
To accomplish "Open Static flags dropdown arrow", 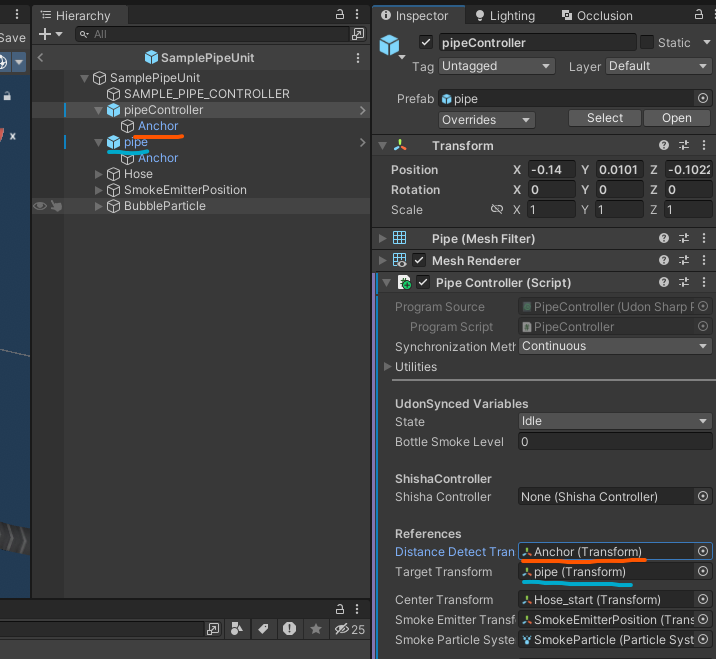I will point(707,42).
